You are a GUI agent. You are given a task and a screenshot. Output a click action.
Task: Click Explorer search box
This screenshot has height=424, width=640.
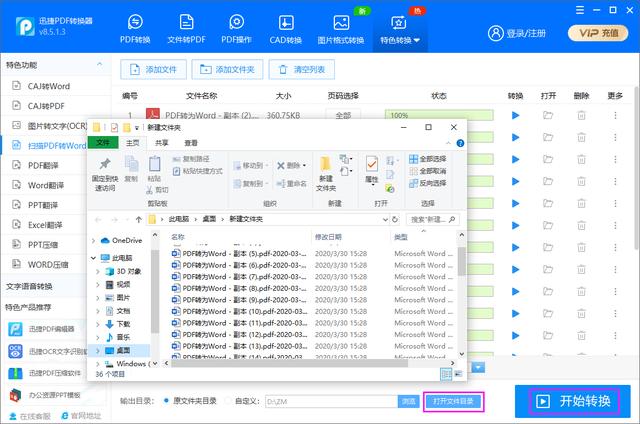pyautogui.click(x=433, y=220)
